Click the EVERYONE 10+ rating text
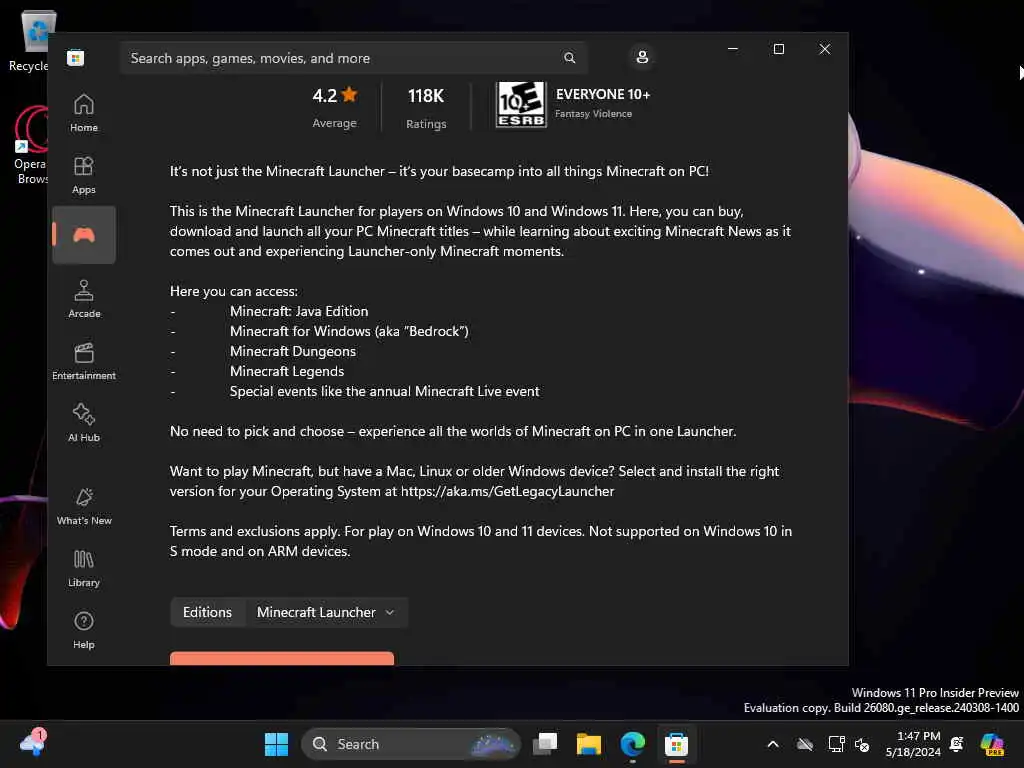This screenshot has width=1024, height=768. click(x=603, y=95)
